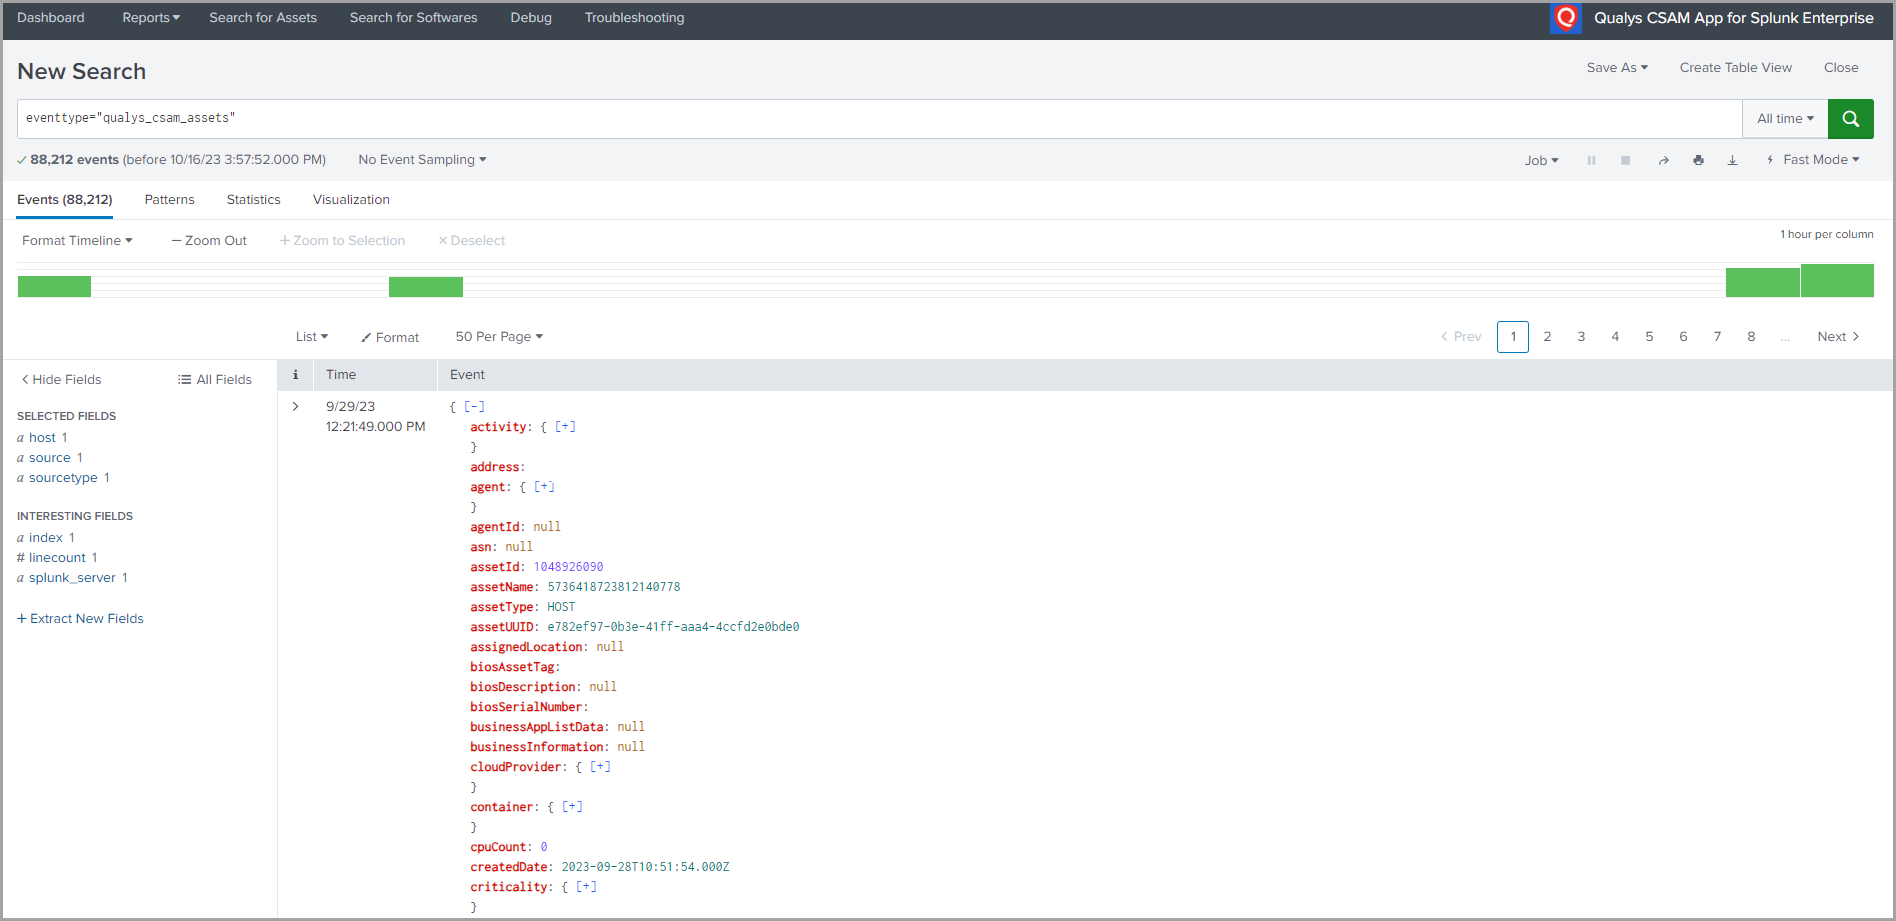Viewport: 1896px width, 921px height.
Task: Open the All time range picker
Action: pos(1784,118)
